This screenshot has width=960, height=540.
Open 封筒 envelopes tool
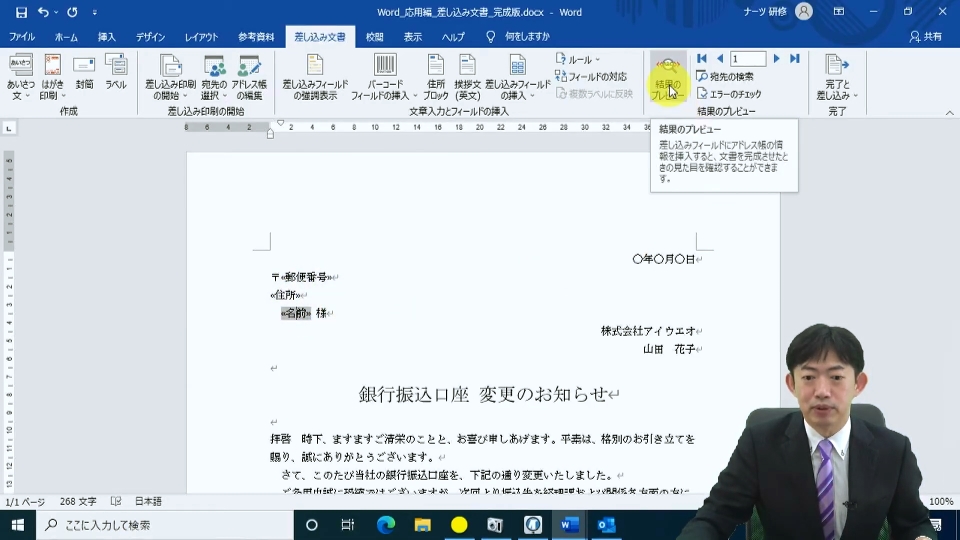pos(84,73)
